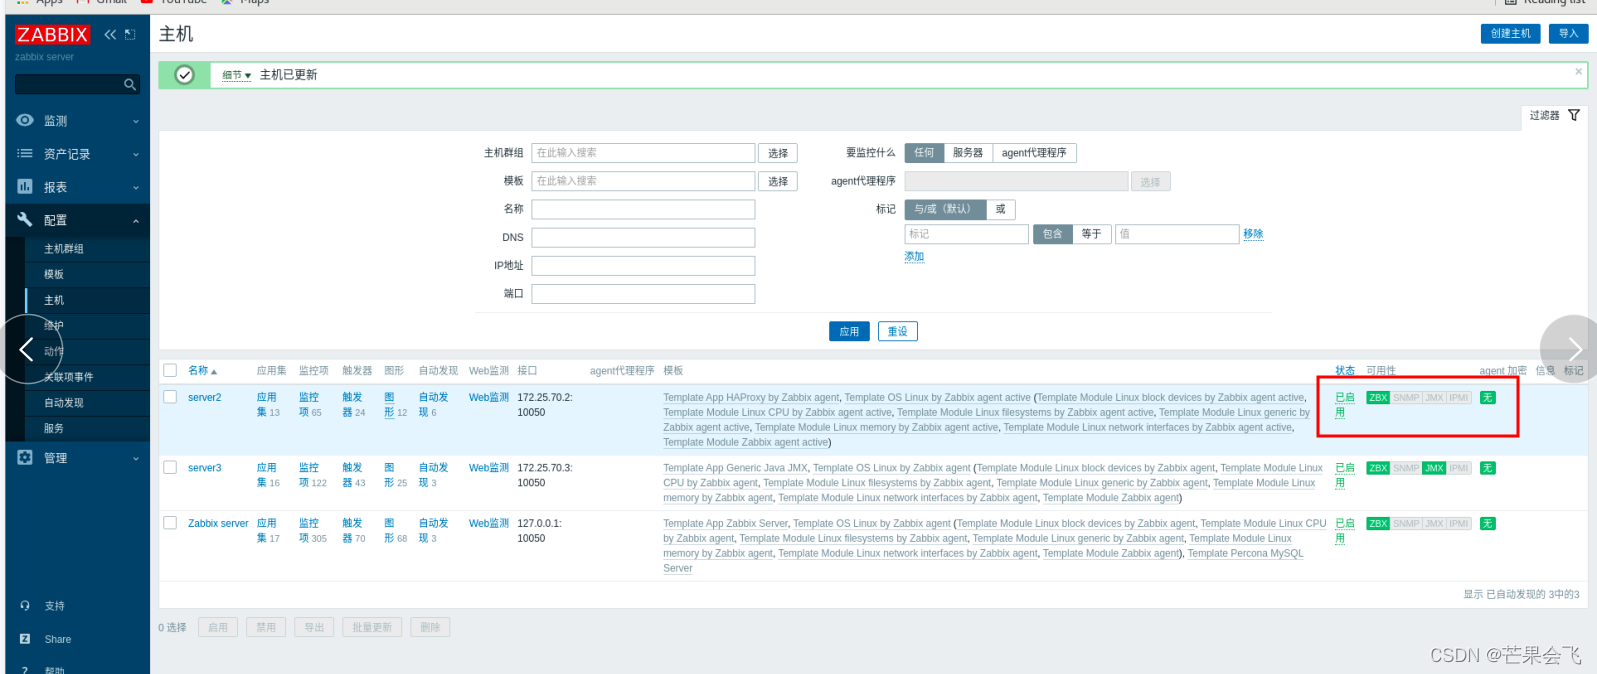Expand the 资产记录 menu chevron
The image size is (1597, 674).
pos(136,154)
